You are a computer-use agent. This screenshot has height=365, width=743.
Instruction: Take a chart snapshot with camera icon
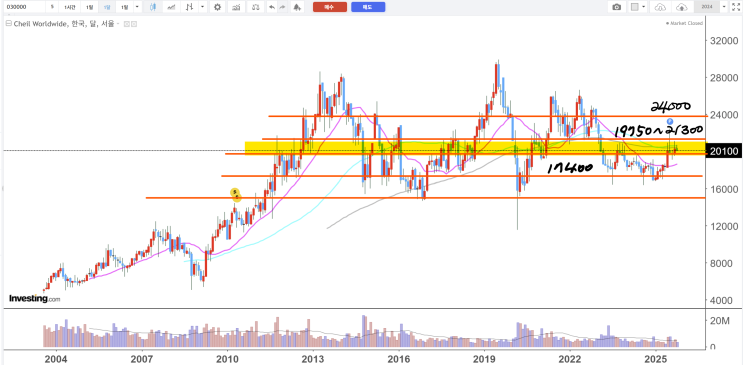[x=616, y=7]
